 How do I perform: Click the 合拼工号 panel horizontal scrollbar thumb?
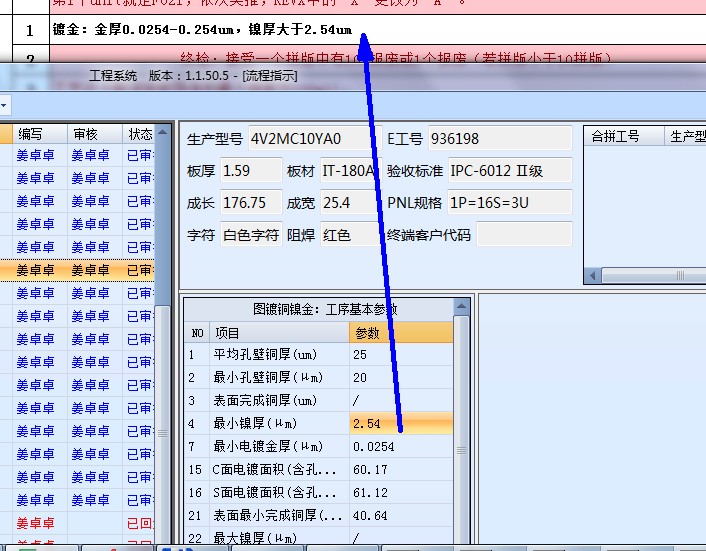click(654, 275)
